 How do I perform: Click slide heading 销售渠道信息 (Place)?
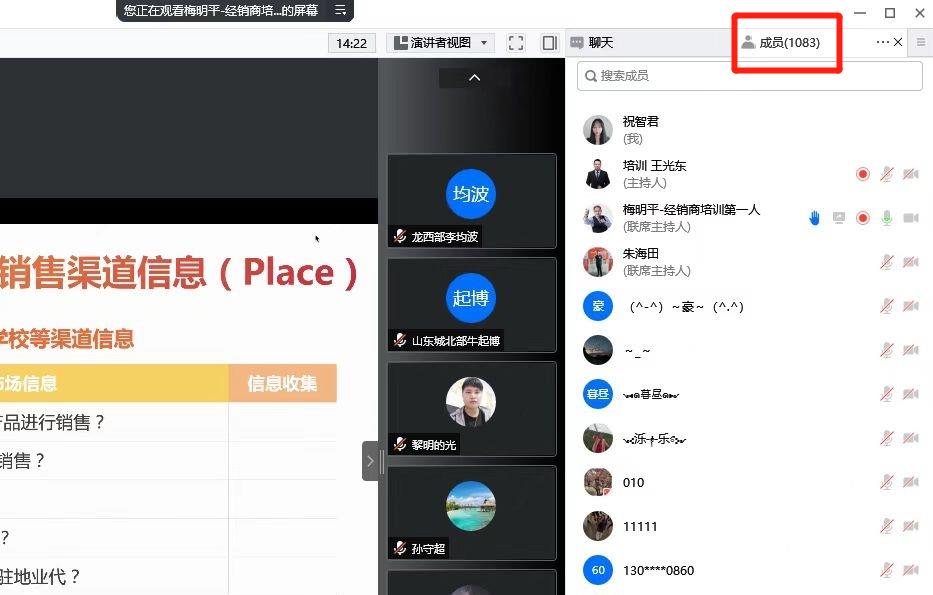(x=178, y=273)
